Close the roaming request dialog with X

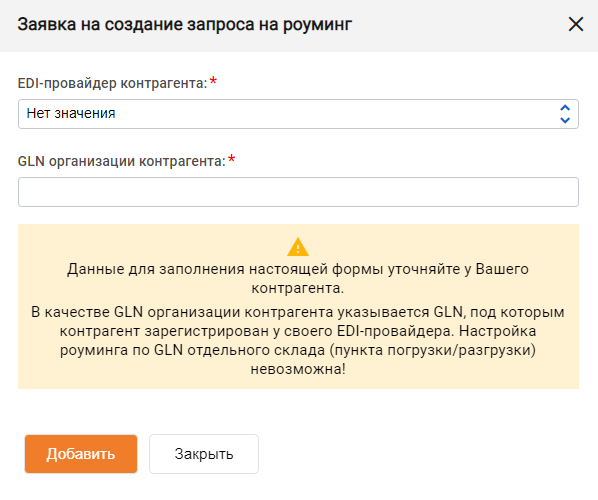[575, 24]
